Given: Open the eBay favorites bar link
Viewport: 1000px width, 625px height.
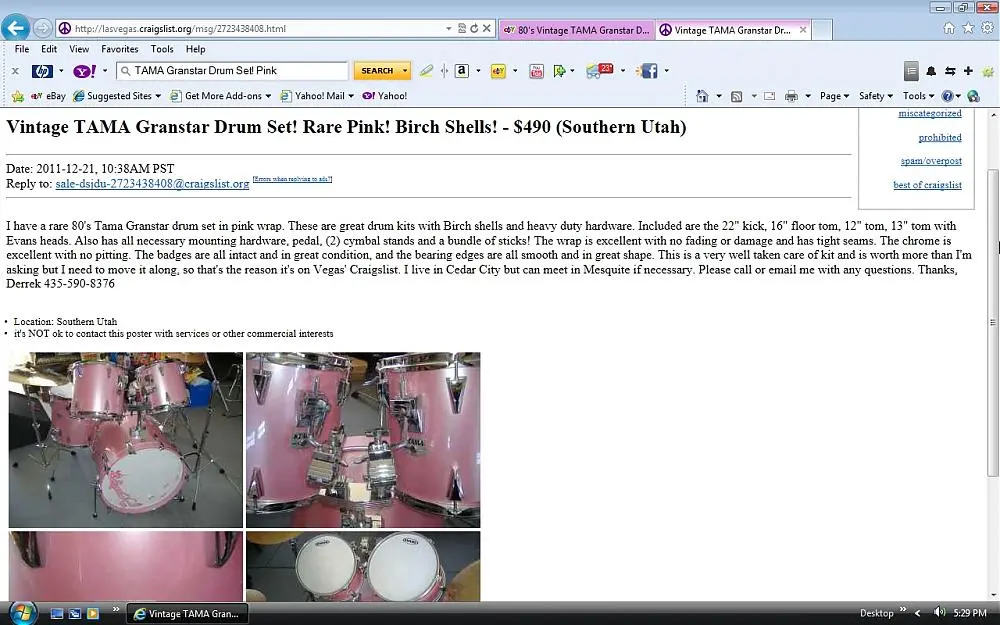Looking at the screenshot, I should [x=48, y=96].
